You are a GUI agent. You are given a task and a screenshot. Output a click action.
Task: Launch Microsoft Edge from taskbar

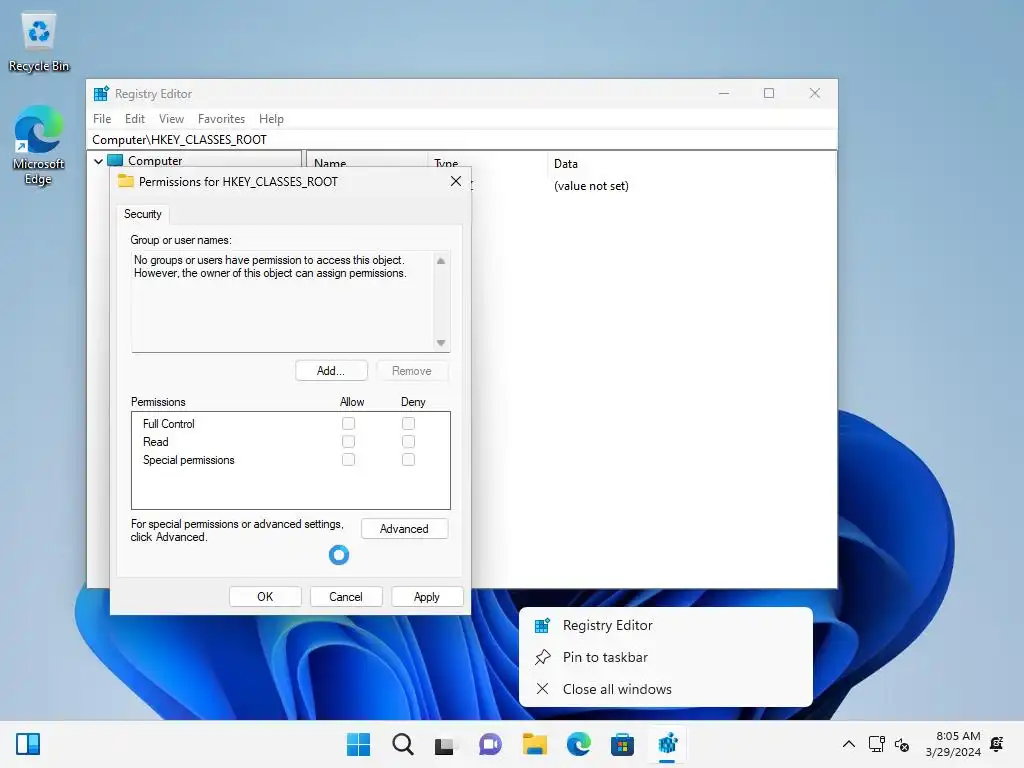pos(579,744)
